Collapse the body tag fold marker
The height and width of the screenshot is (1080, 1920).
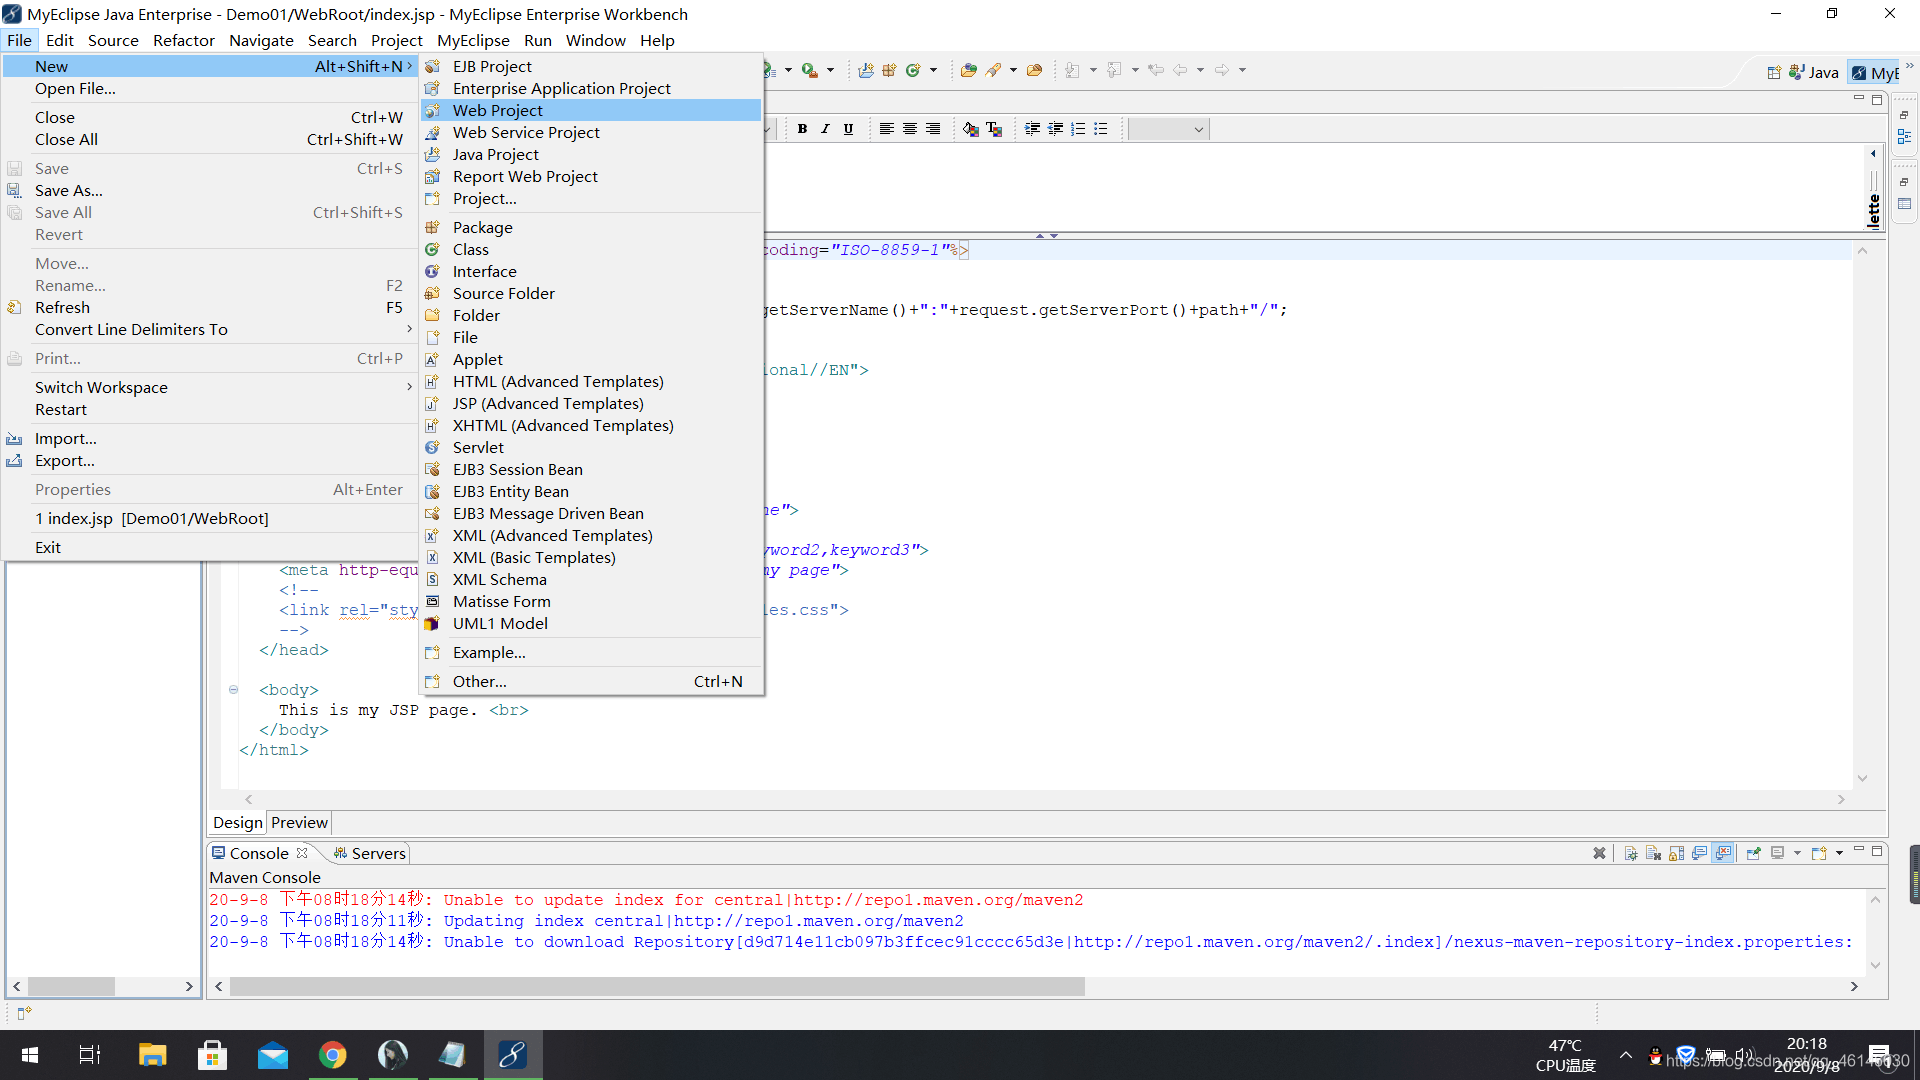coord(233,689)
